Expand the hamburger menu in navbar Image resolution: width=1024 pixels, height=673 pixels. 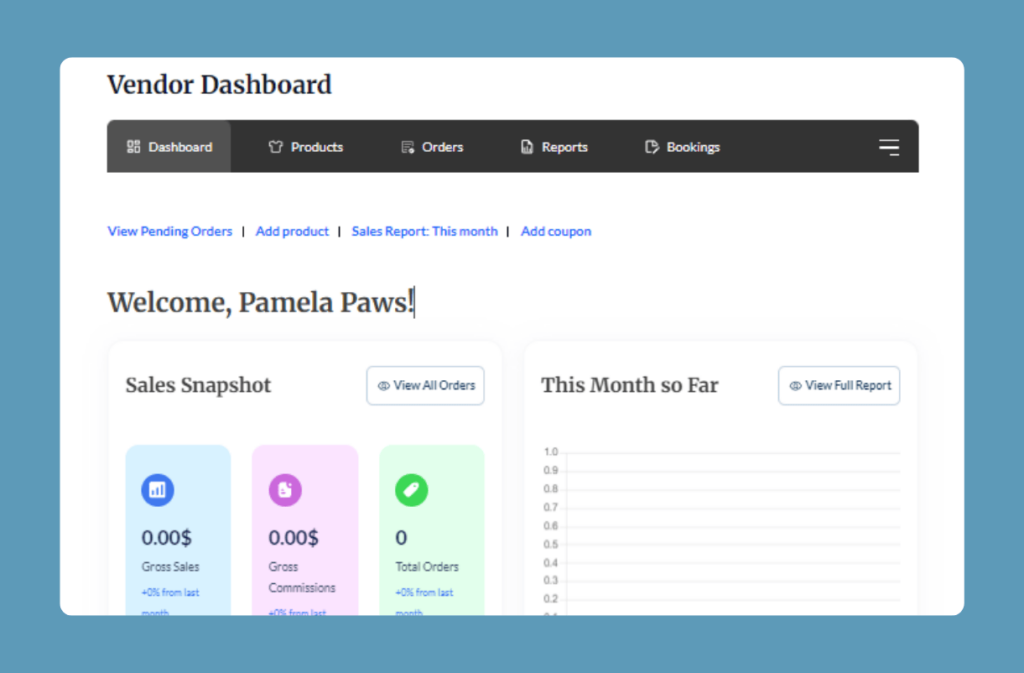coord(889,147)
